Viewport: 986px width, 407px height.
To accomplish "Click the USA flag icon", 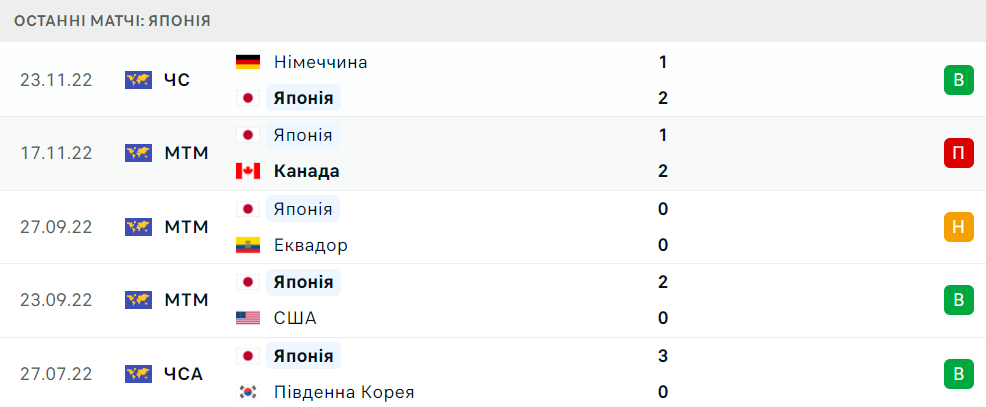I will [247, 318].
